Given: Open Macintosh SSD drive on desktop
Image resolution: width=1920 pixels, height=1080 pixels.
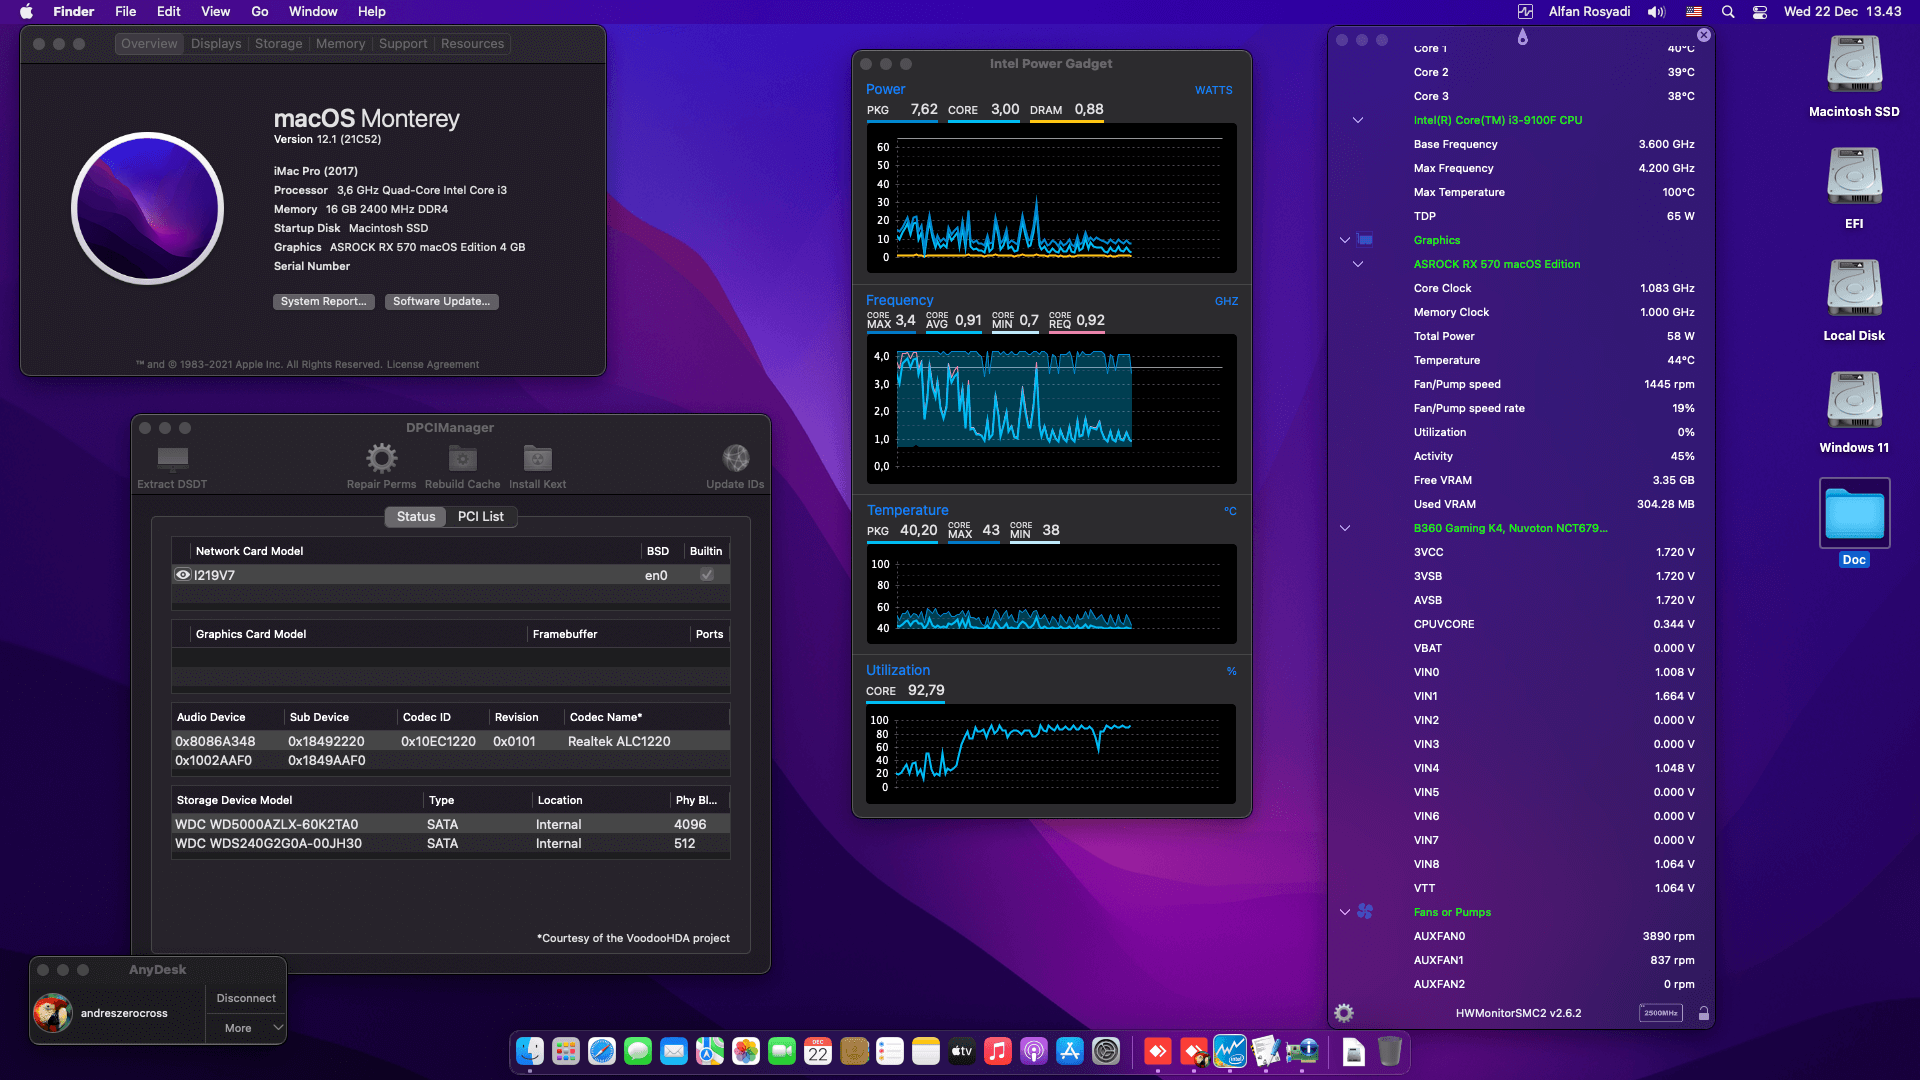Looking at the screenshot, I should (1854, 65).
